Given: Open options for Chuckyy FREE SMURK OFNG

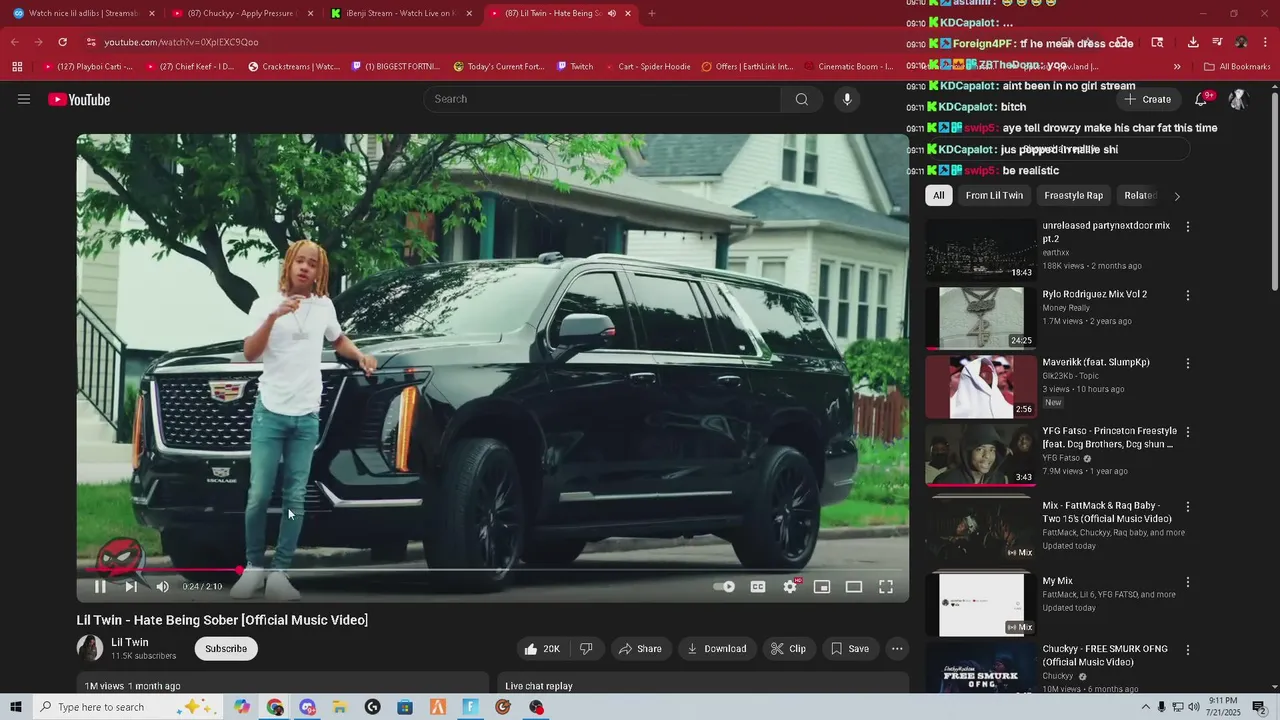Looking at the screenshot, I should [x=1188, y=650].
